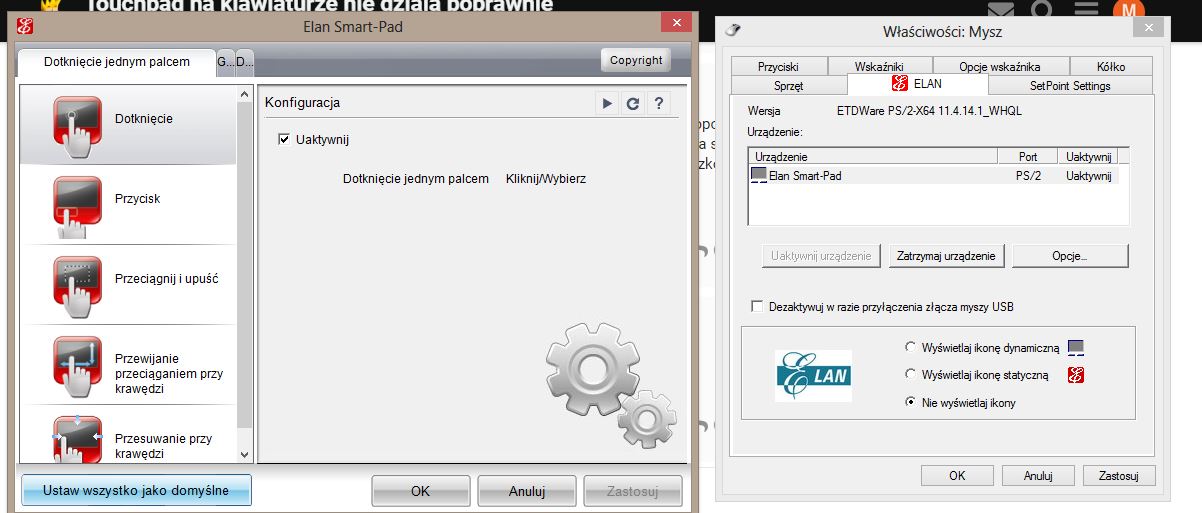Confirm with OK in Elan Smart-Pad

click(x=421, y=491)
